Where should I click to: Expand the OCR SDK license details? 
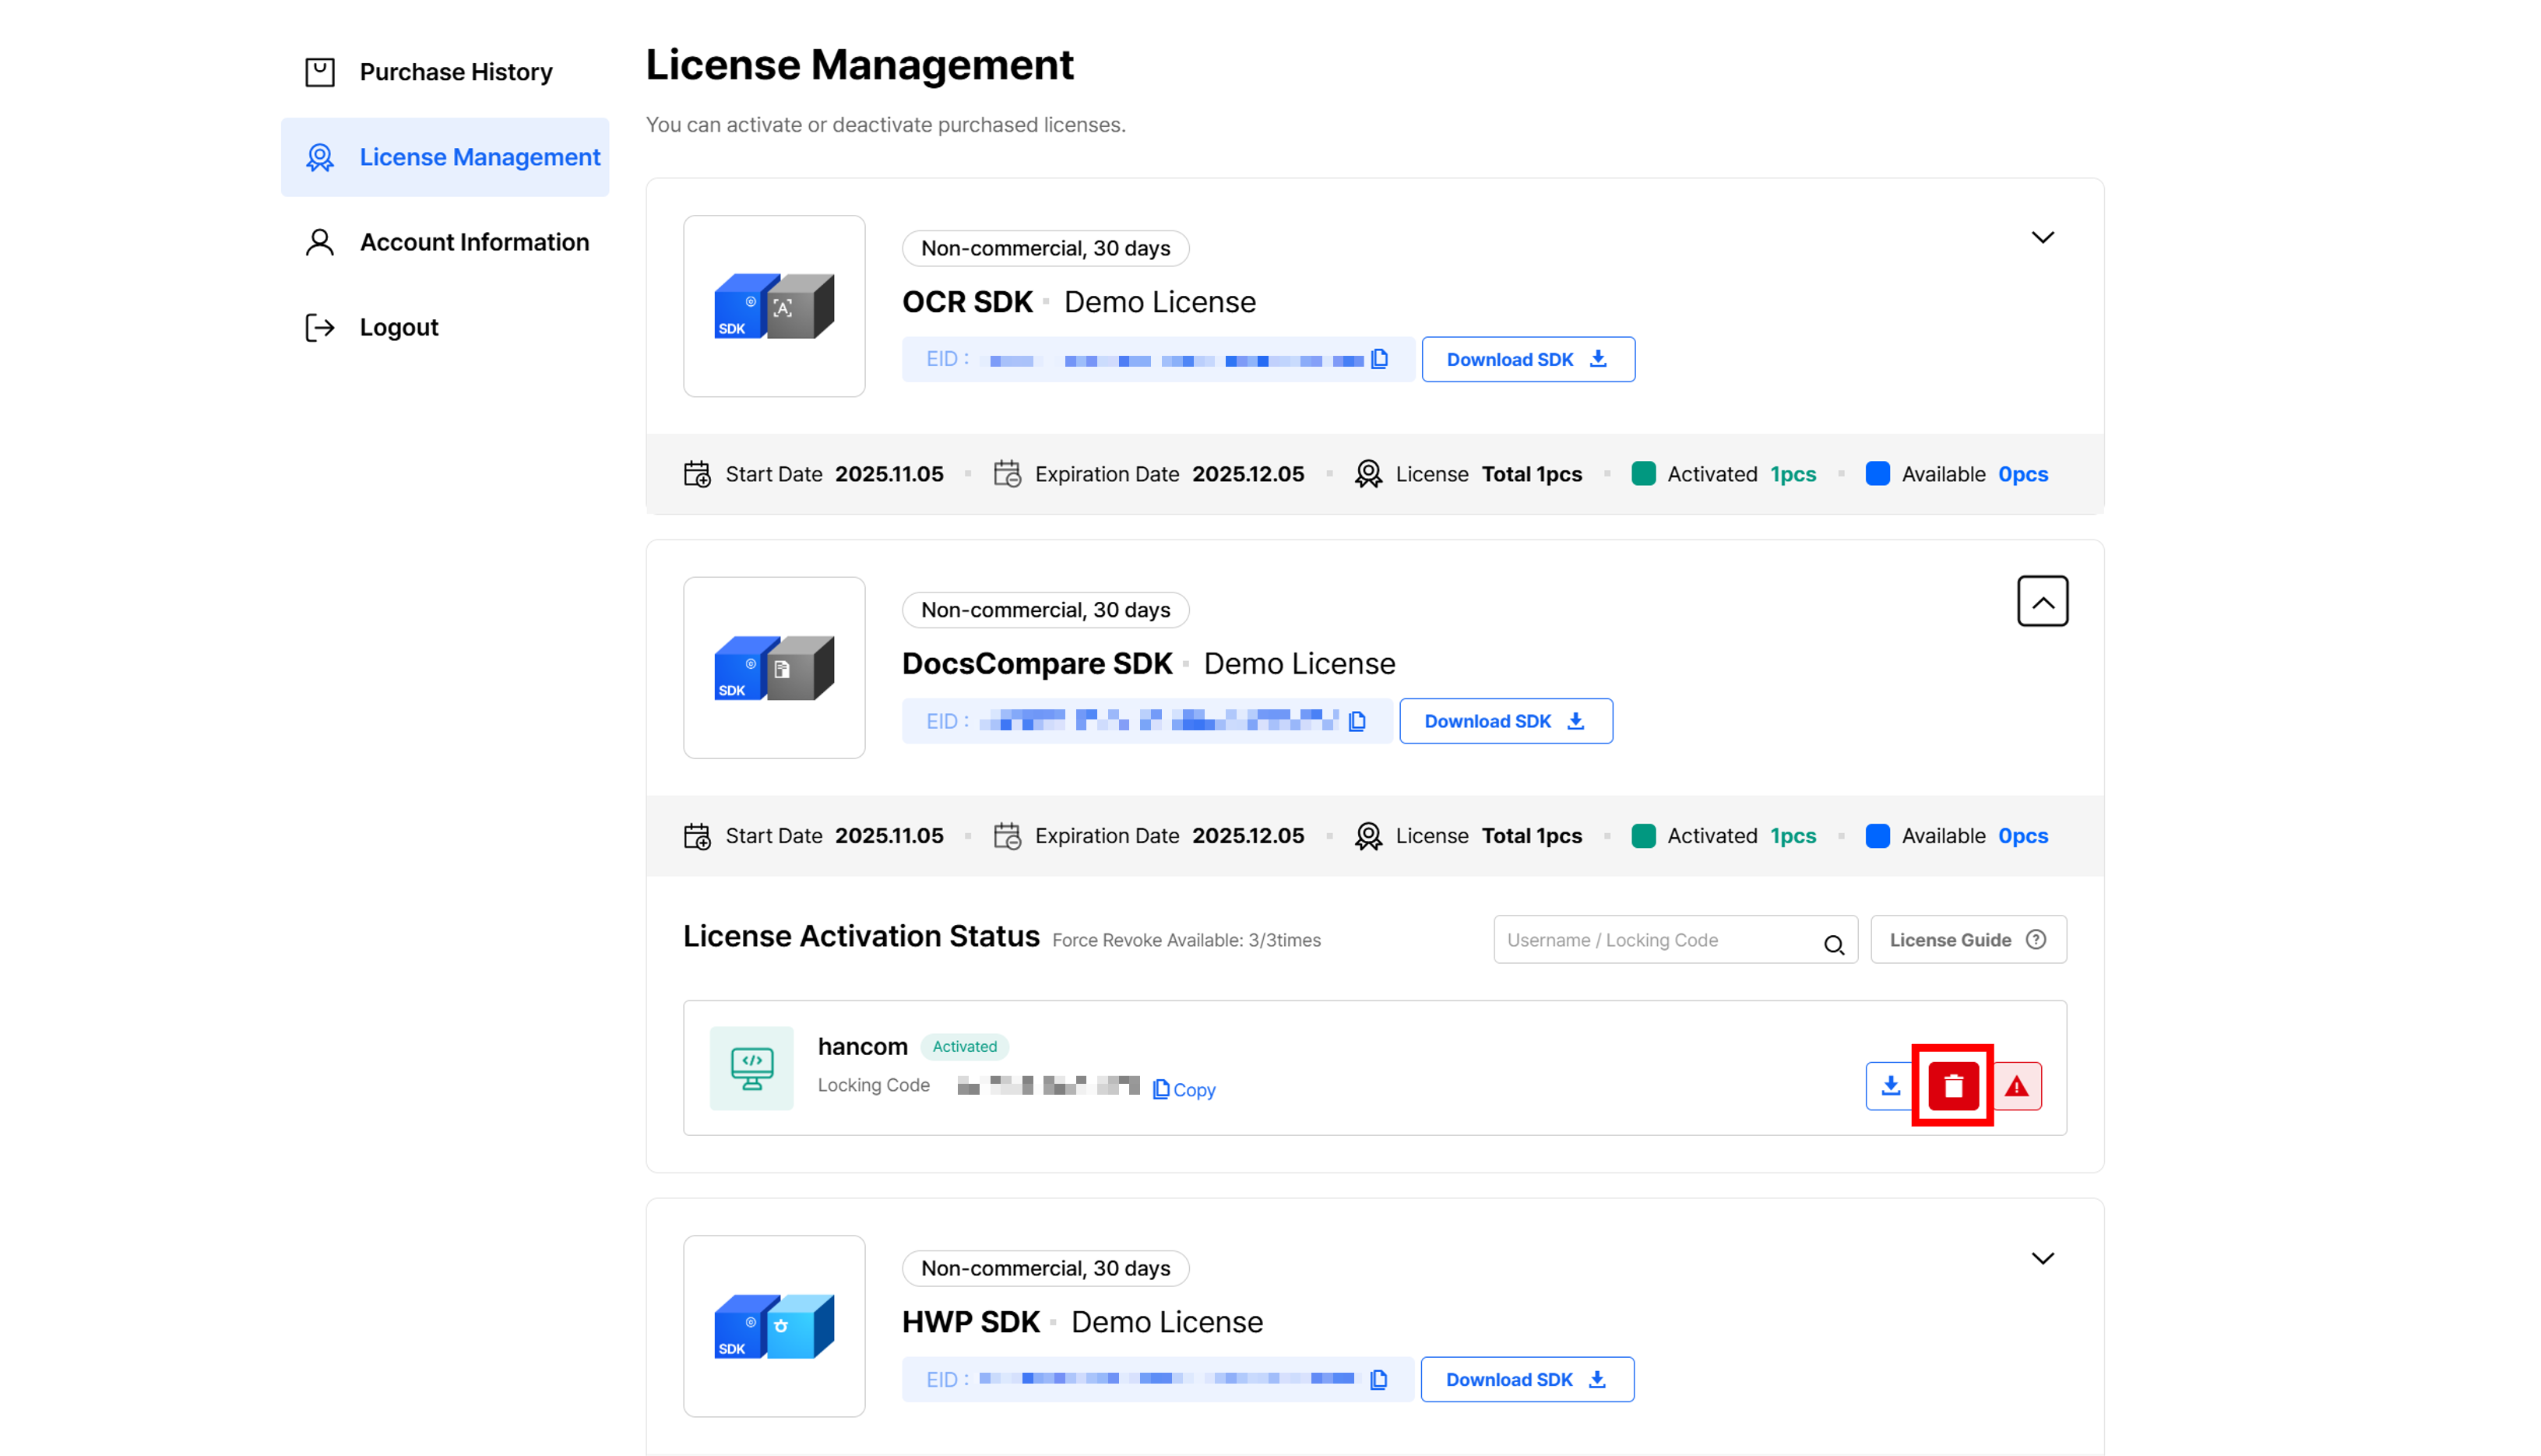(x=2043, y=237)
